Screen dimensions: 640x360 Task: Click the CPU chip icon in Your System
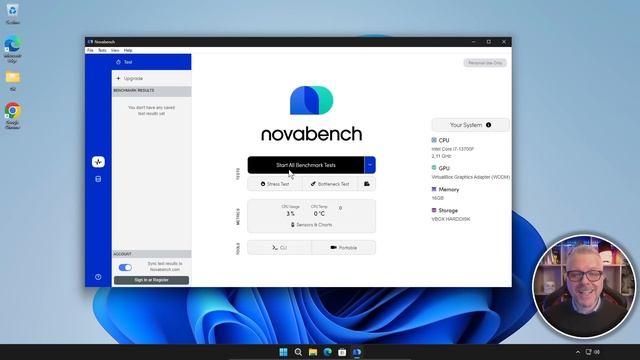tap(434, 140)
